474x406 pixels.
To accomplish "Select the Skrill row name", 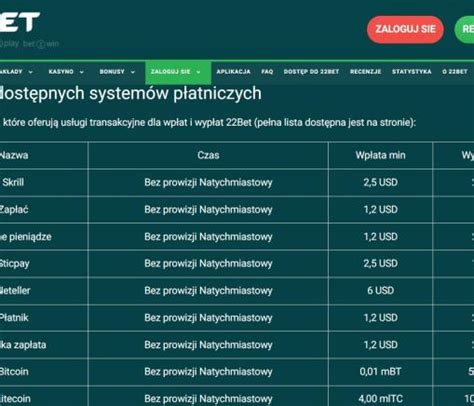I will click(x=13, y=182).
